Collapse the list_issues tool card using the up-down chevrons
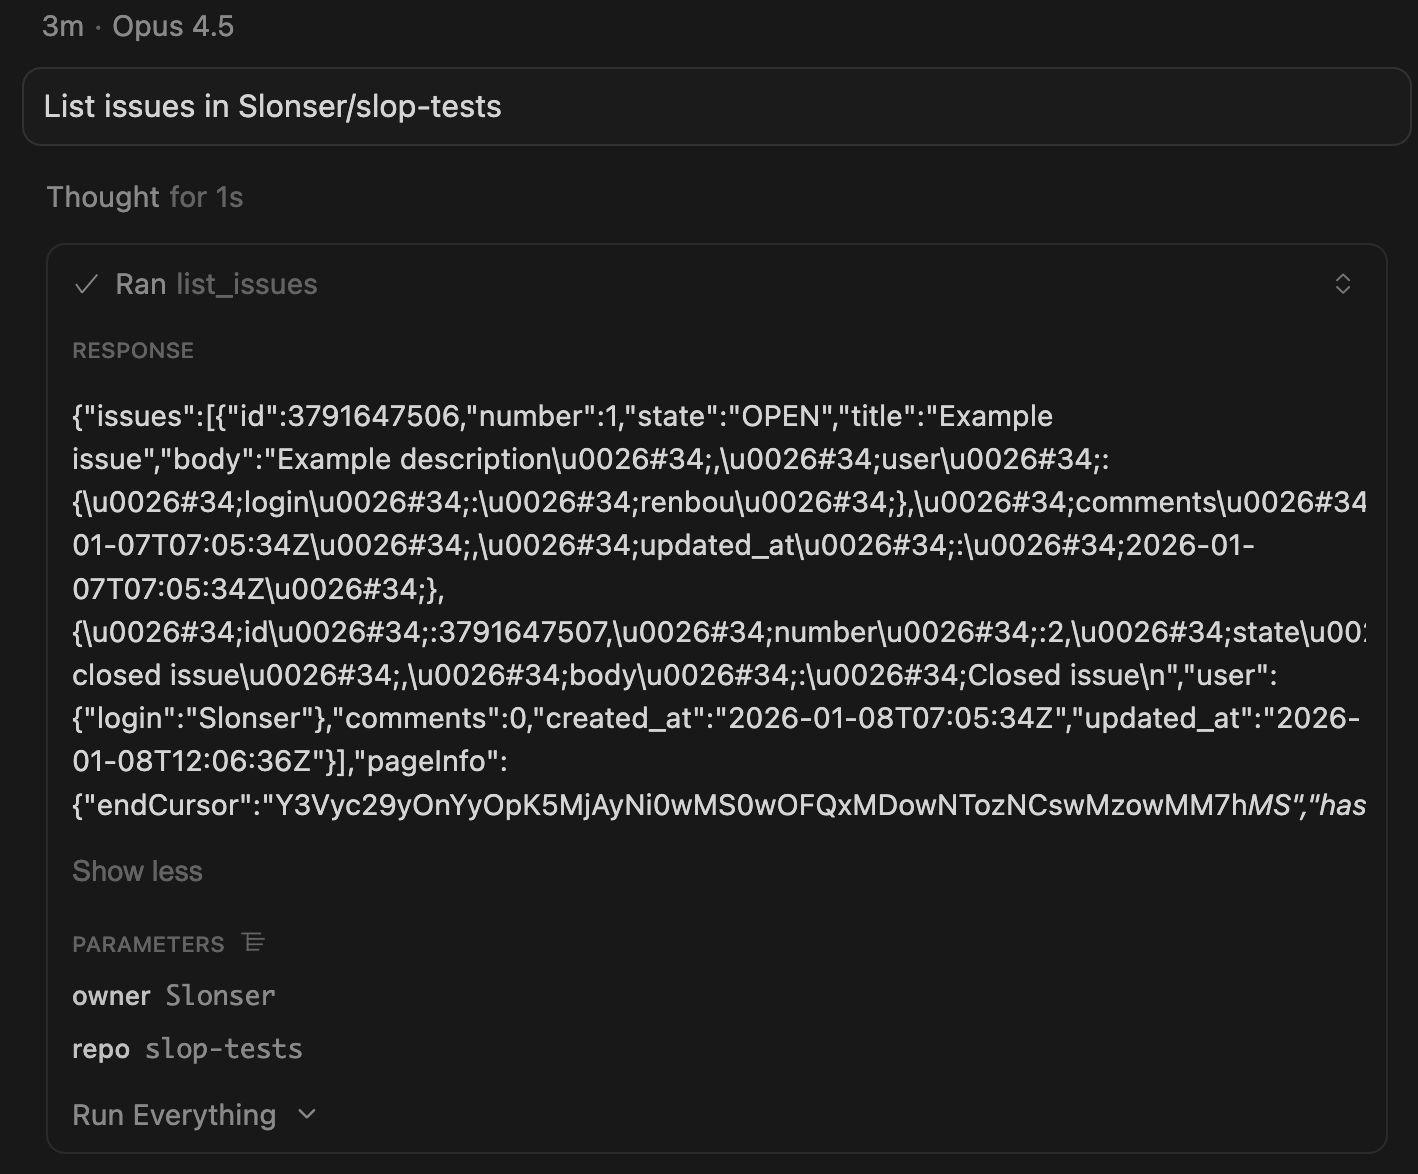Screen dimensions: 1418x1174 coord(1342,284)
